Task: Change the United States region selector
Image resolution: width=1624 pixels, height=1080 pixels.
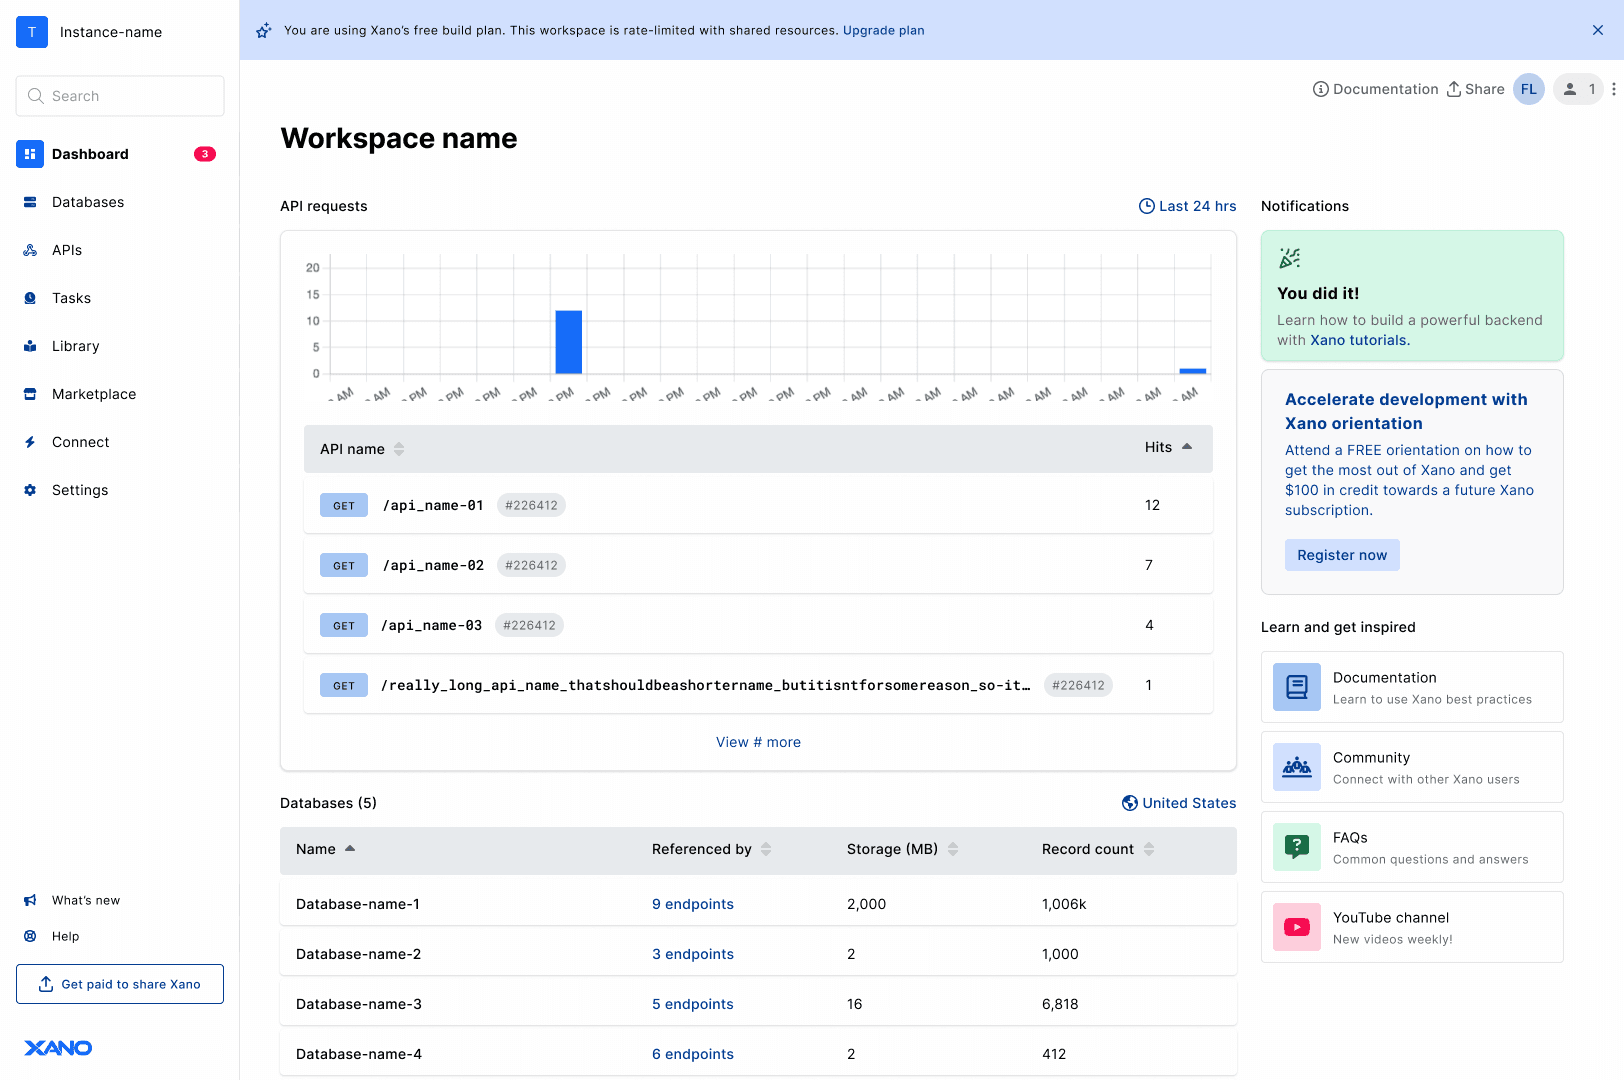Action: (1179, 803)
